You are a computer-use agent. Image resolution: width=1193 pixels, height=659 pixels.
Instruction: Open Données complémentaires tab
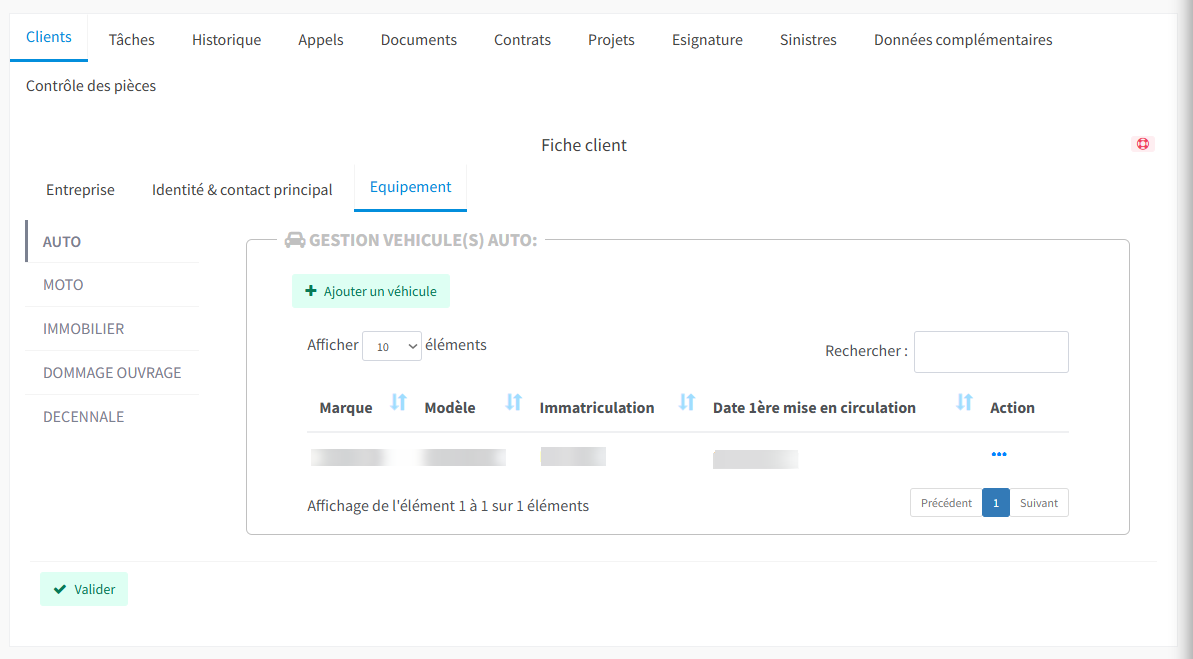tap(962, 40)
